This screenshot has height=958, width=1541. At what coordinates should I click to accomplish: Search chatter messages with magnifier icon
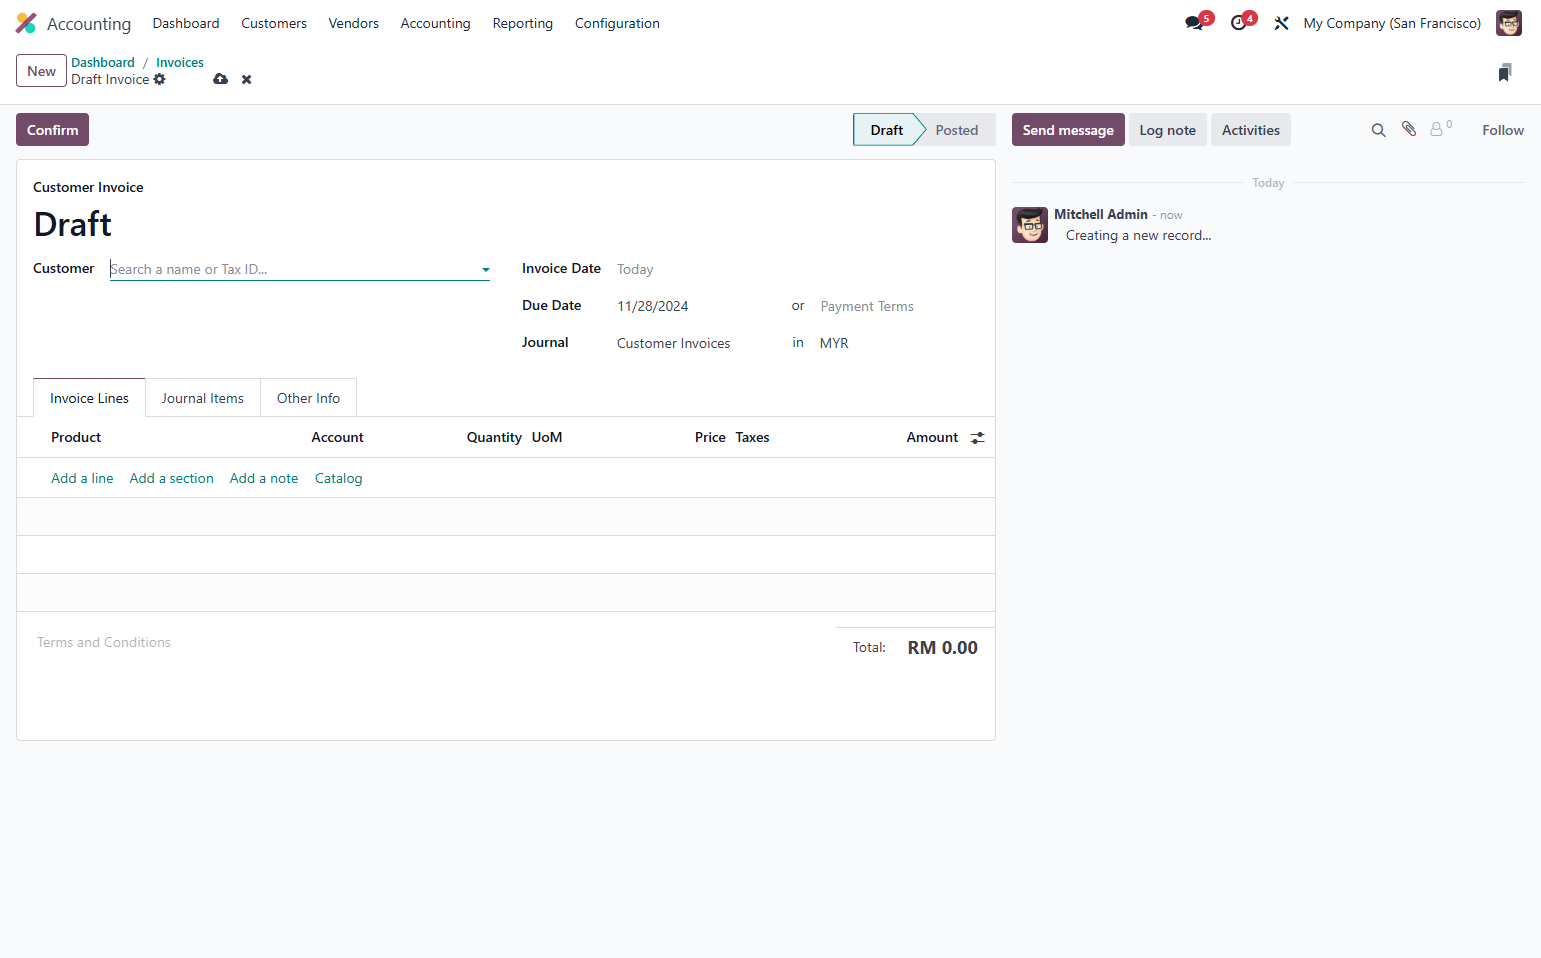(x=1378, y=130)
